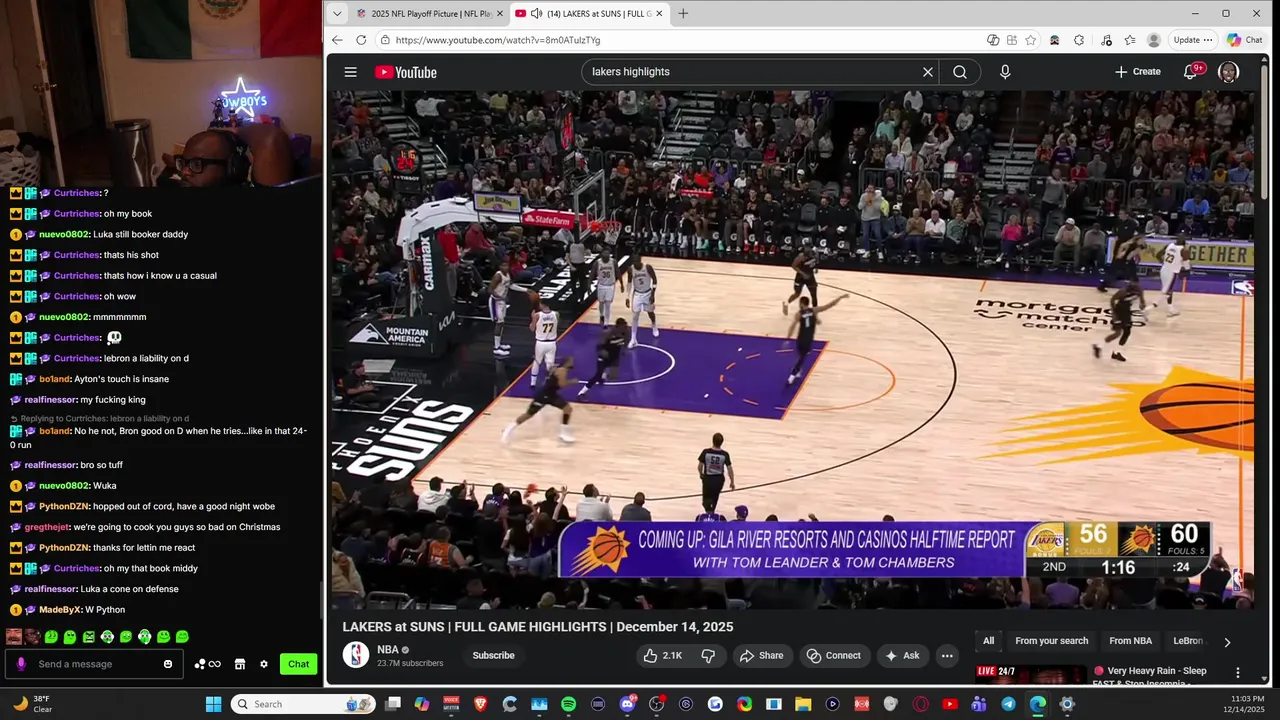Open the browser profile icon
1280x720 pixels.
1154,40
